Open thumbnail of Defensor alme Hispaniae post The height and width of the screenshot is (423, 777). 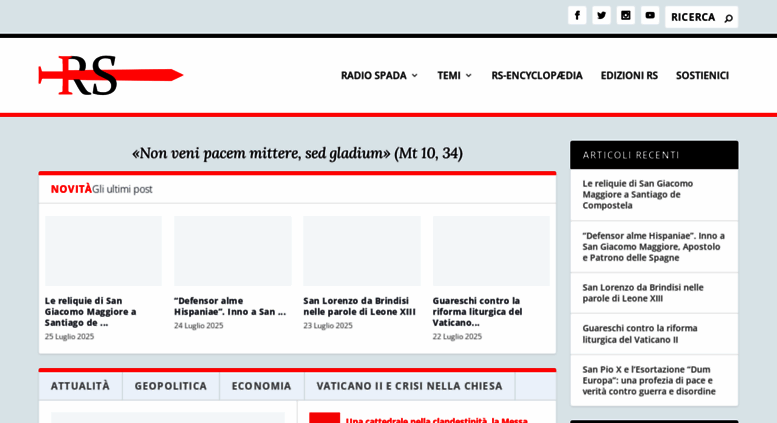coord(232,251)
